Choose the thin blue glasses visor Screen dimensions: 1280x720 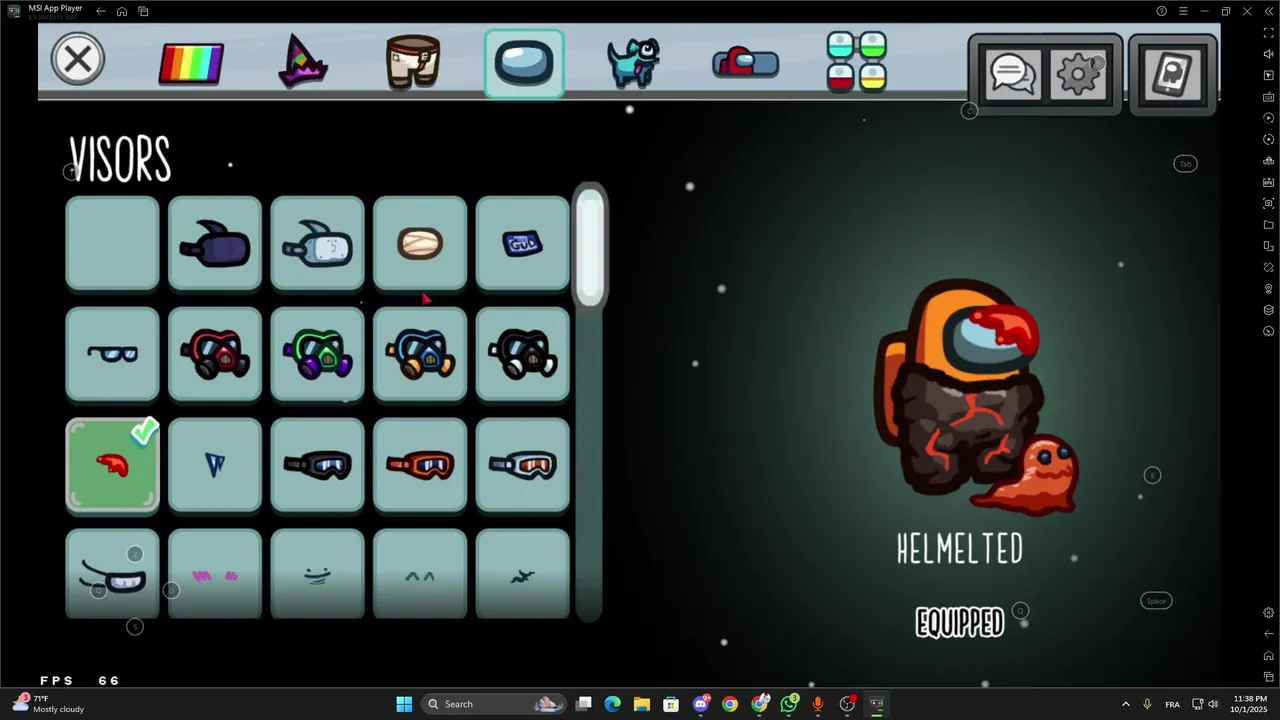[x=112, y=354]
